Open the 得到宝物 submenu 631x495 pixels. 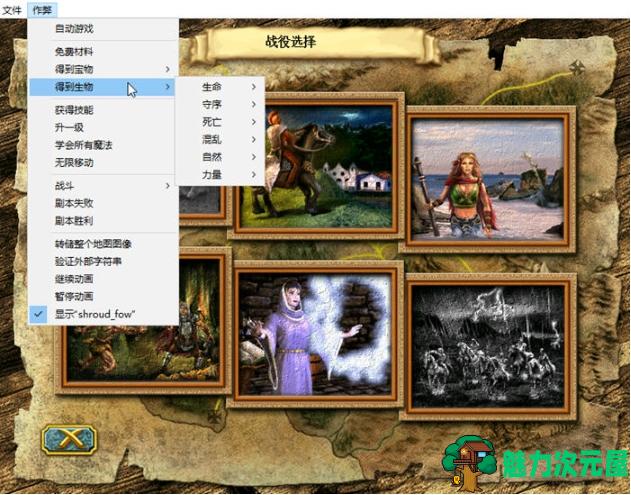click(104, 69)
